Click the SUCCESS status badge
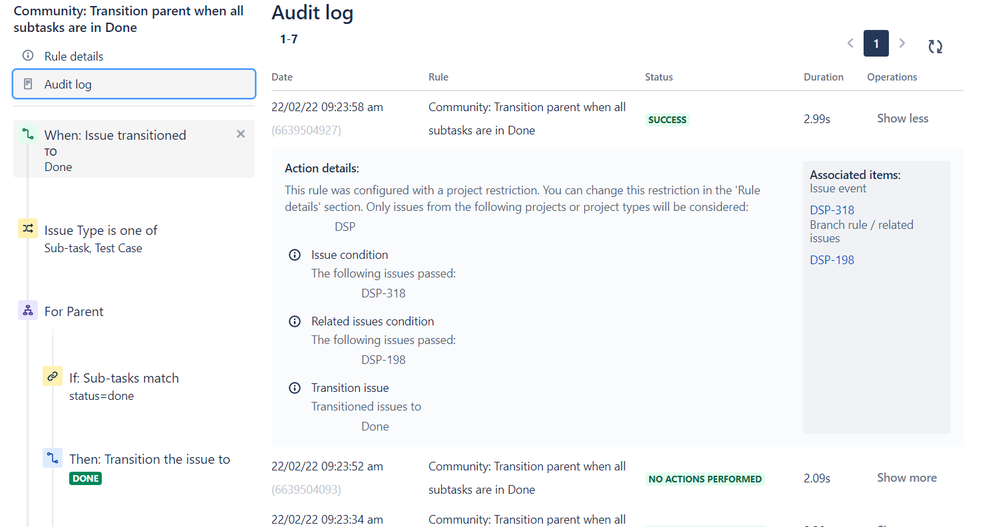This screenshot has width=998, height=527. coord(667,120)
